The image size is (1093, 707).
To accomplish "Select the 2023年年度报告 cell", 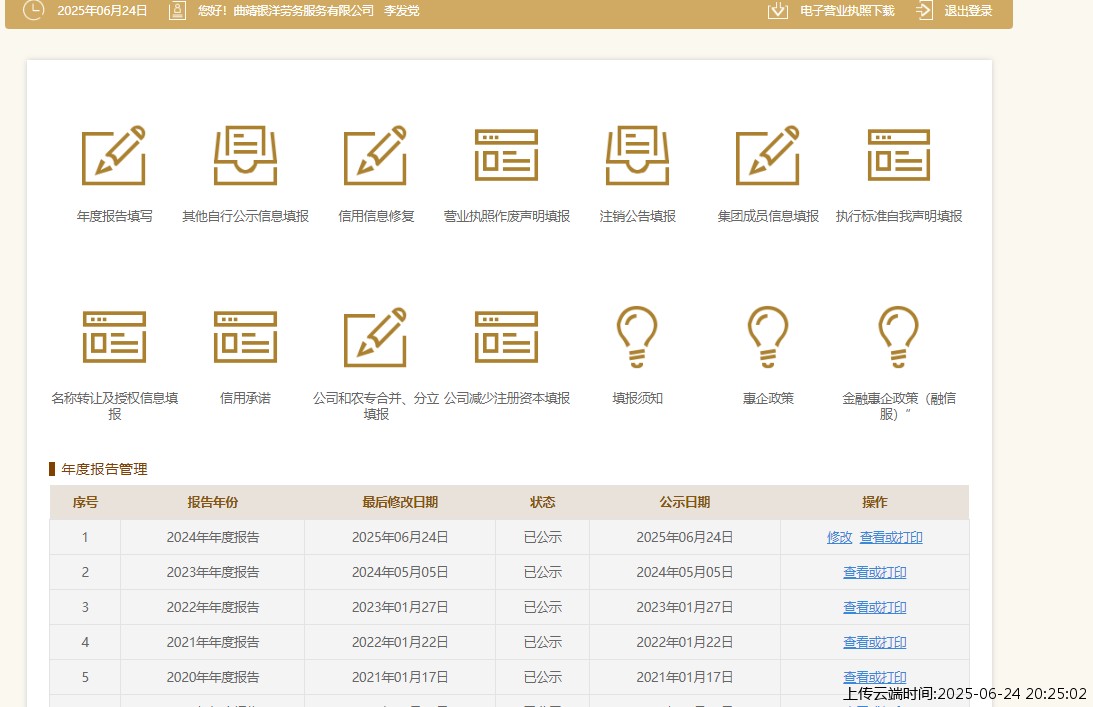I will (x=213, y=572).
